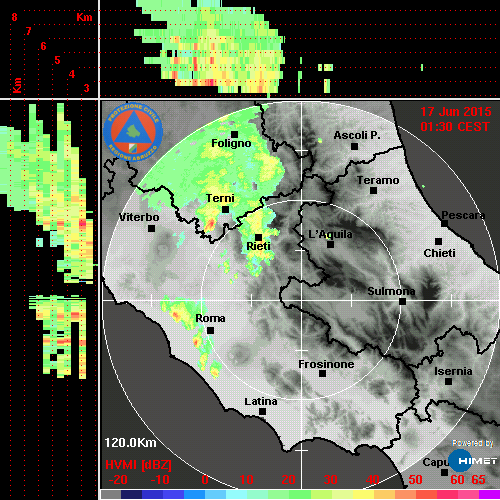Image resolution: width=500 pixels, height=500 pixels.
Task: Click the '3' height scale number
Action: click(86, 88)
